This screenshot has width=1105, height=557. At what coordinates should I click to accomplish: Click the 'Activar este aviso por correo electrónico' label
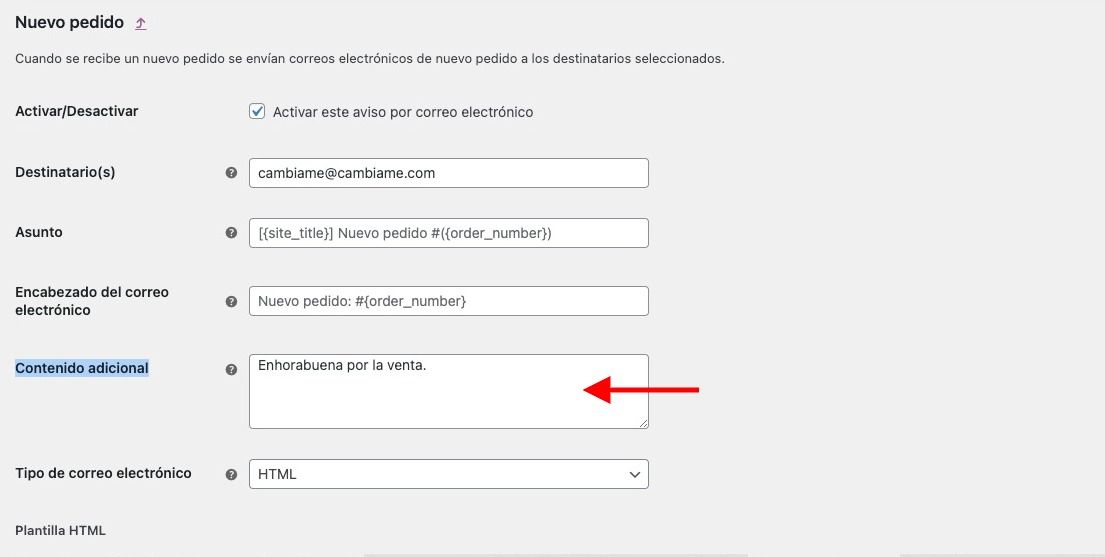[403, 112]
